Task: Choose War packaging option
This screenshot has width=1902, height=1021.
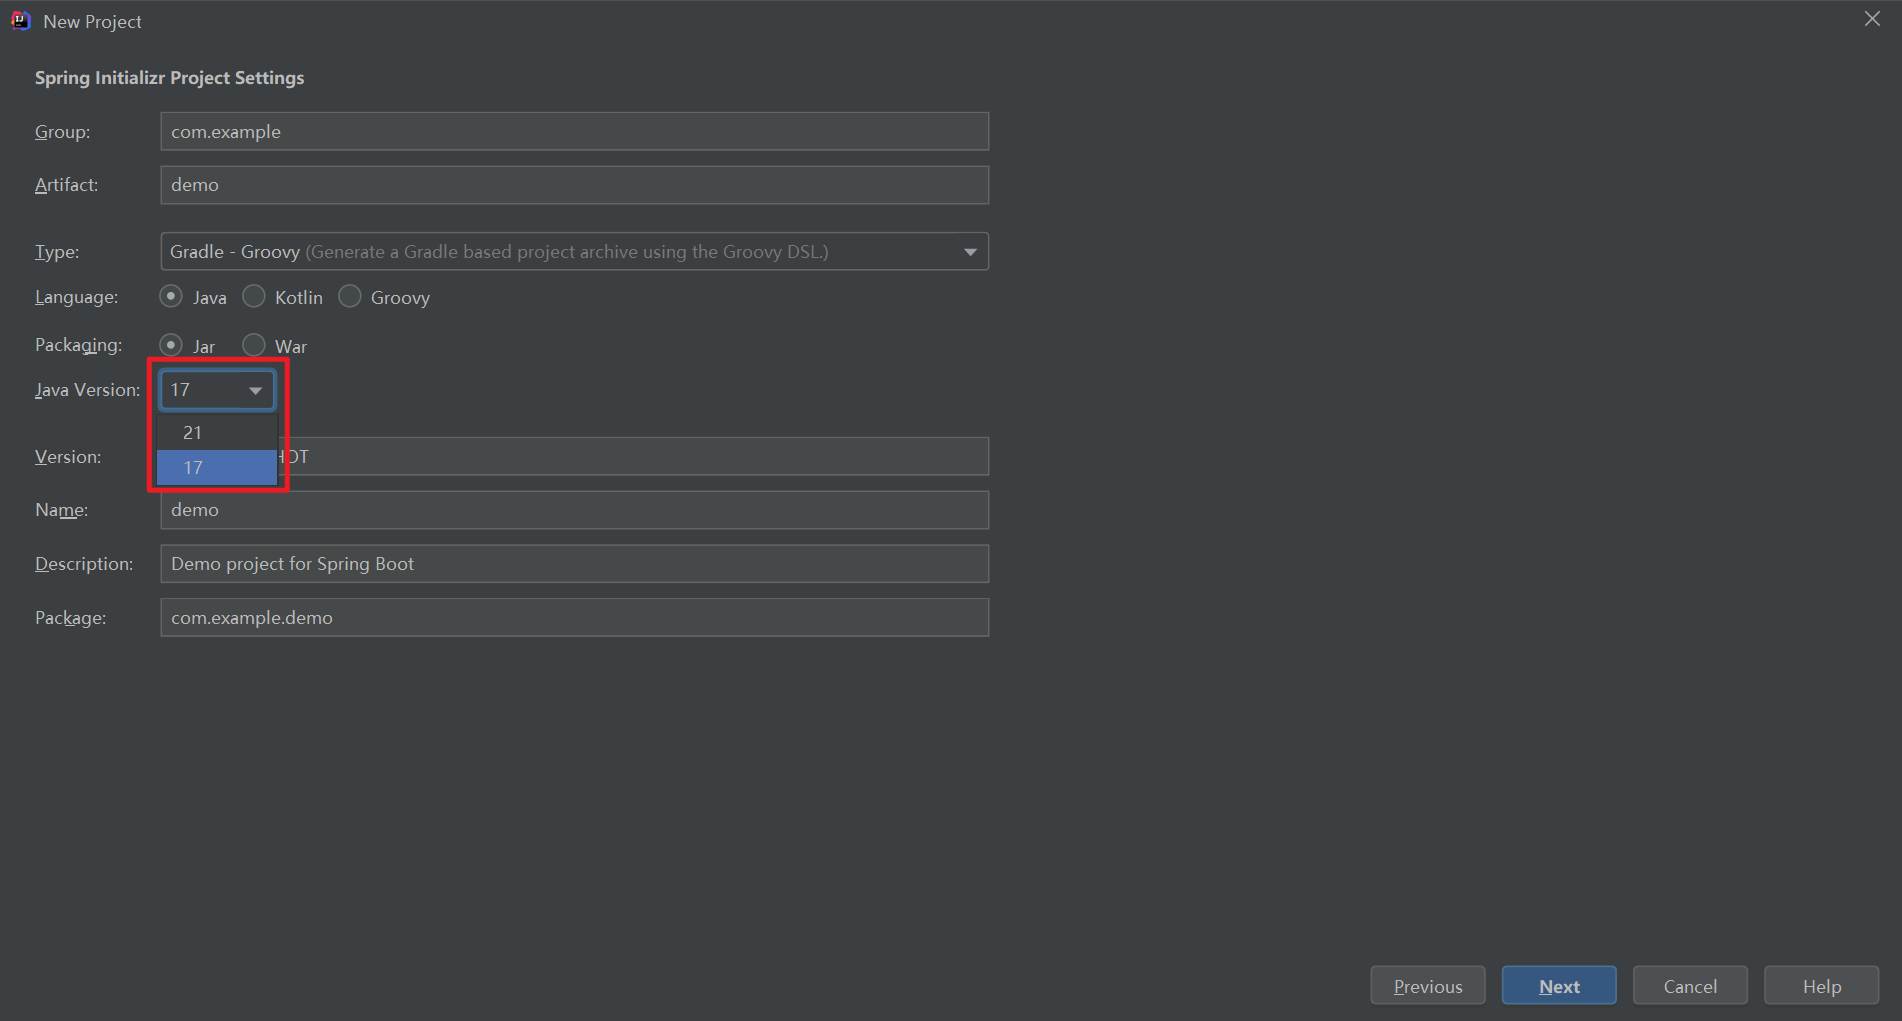Action: 254,345
